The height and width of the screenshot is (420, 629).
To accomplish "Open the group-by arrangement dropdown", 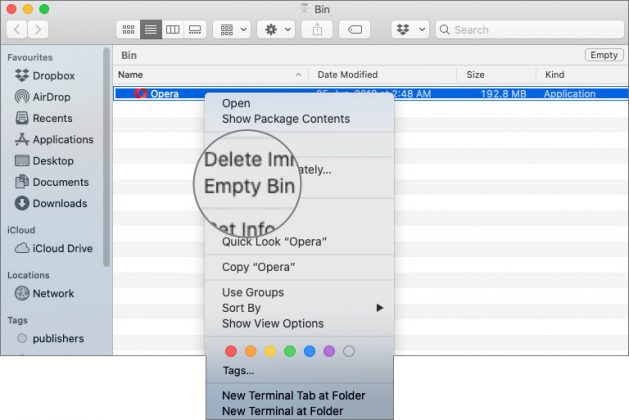I will [x=232, y=30].
